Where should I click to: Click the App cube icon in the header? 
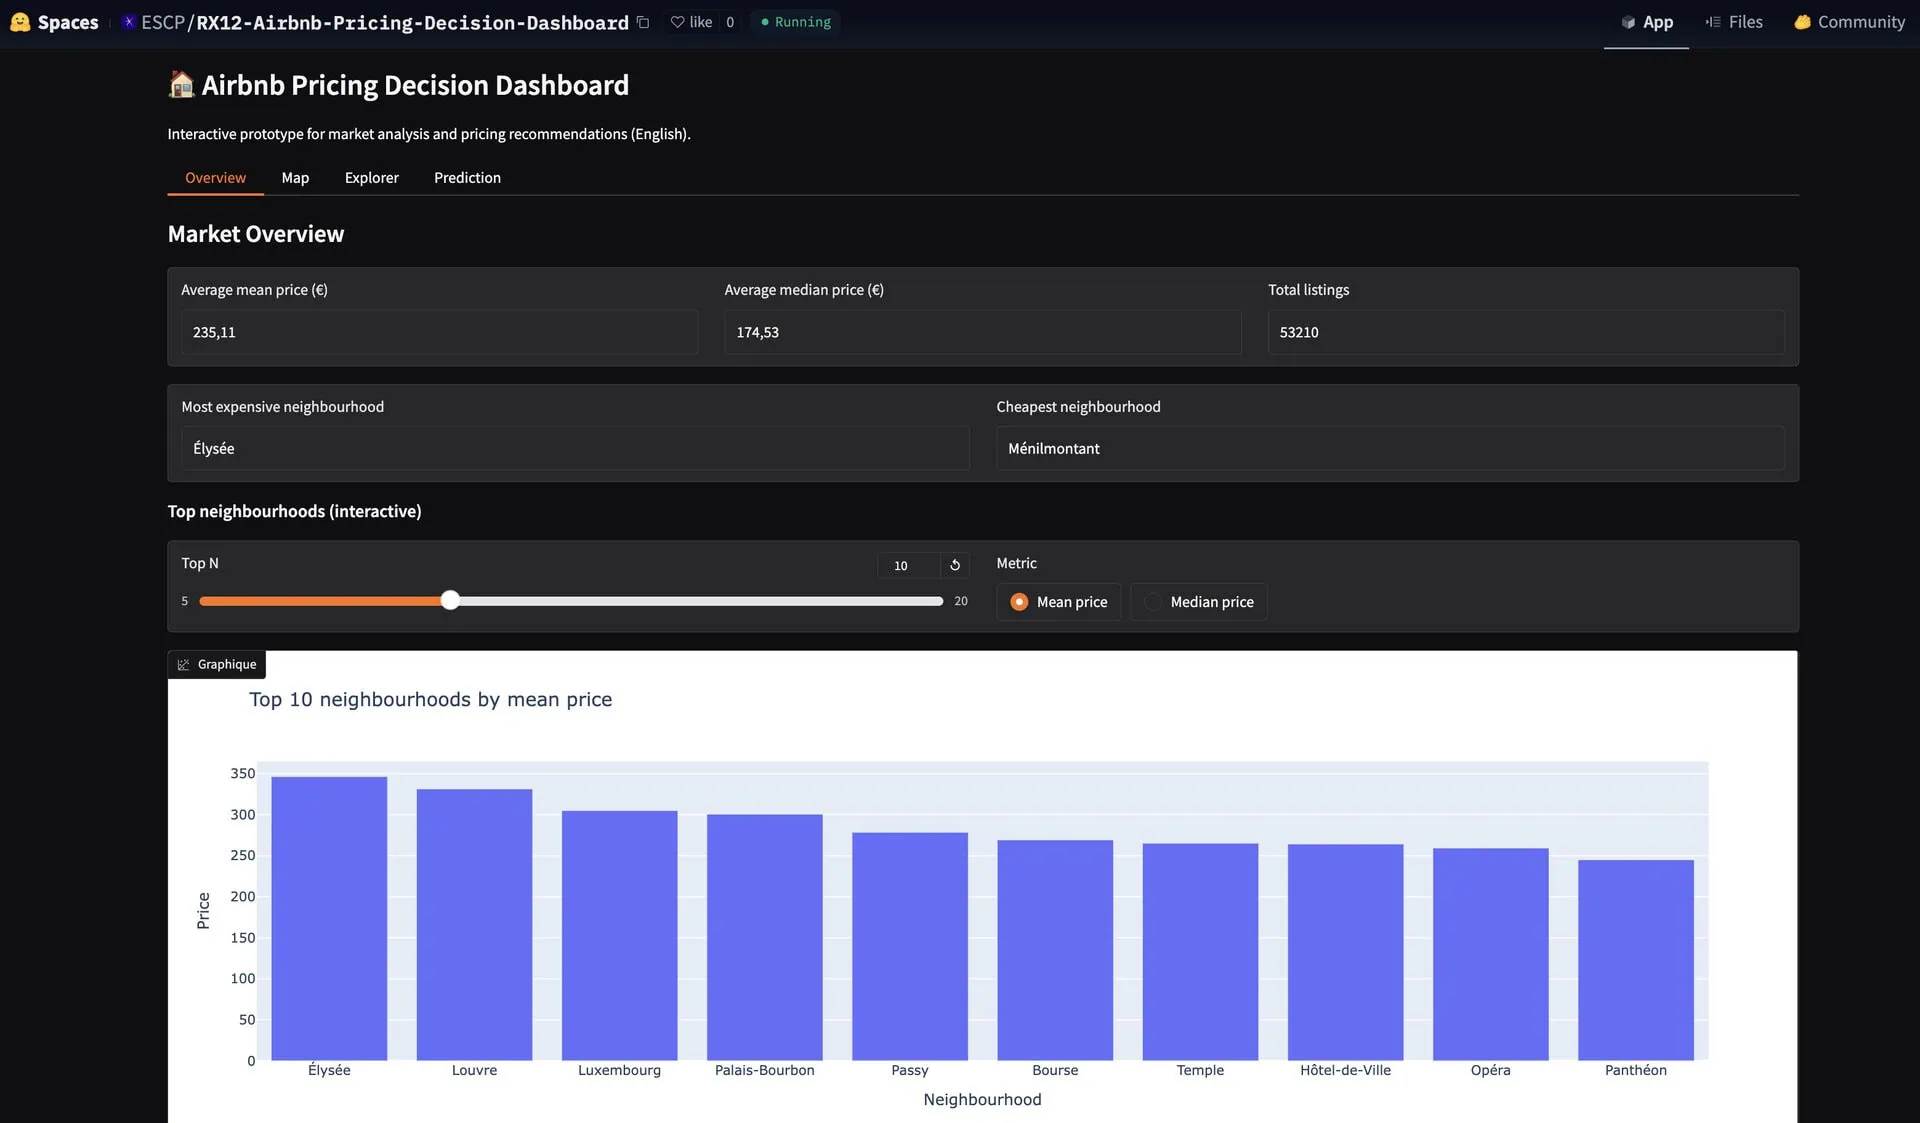1630,21
